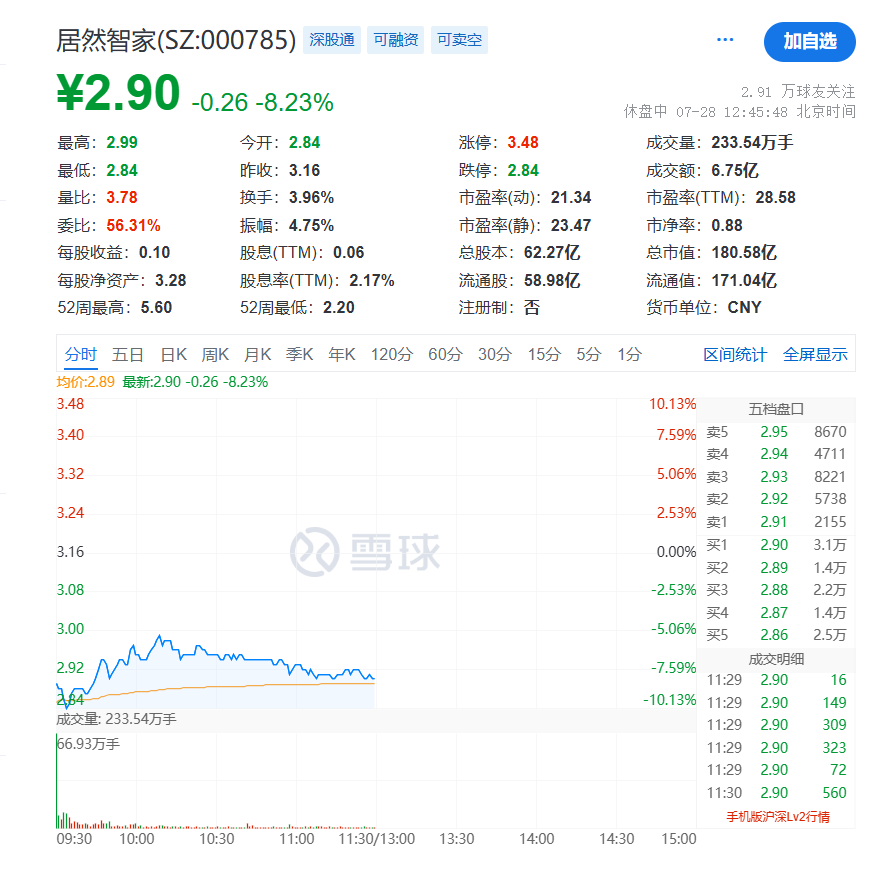
Task: Click the 成交明细 header
Action: tap(776, 659)
